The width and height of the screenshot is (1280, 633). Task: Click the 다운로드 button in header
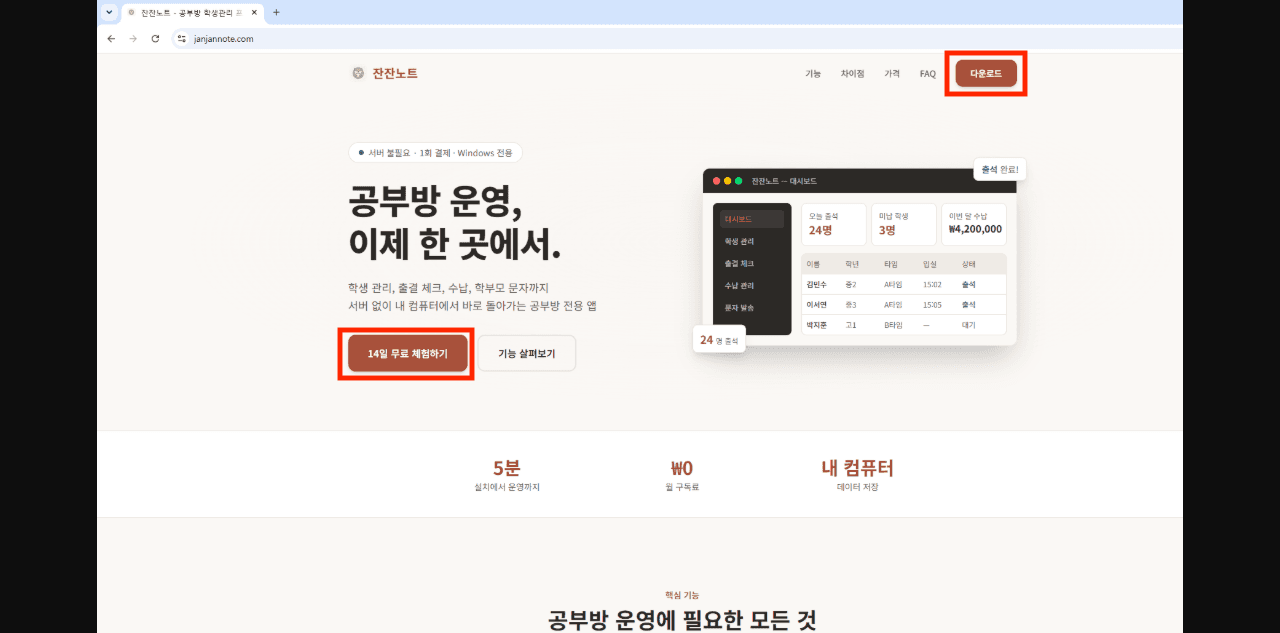coord(986,73)
